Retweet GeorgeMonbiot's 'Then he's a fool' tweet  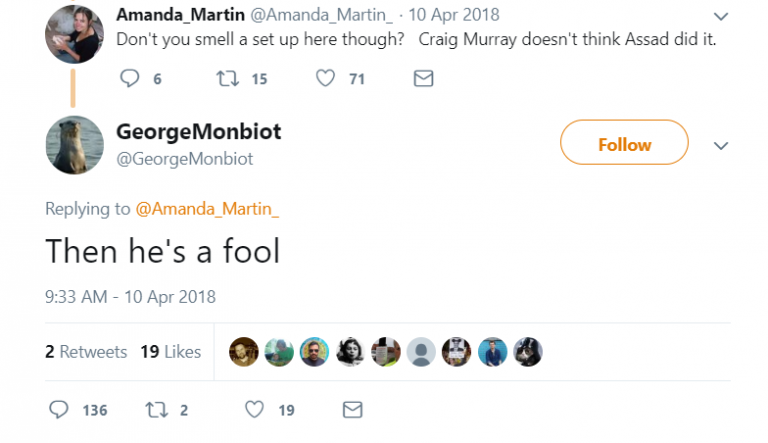pyautogui.click(x=158, y=409)
